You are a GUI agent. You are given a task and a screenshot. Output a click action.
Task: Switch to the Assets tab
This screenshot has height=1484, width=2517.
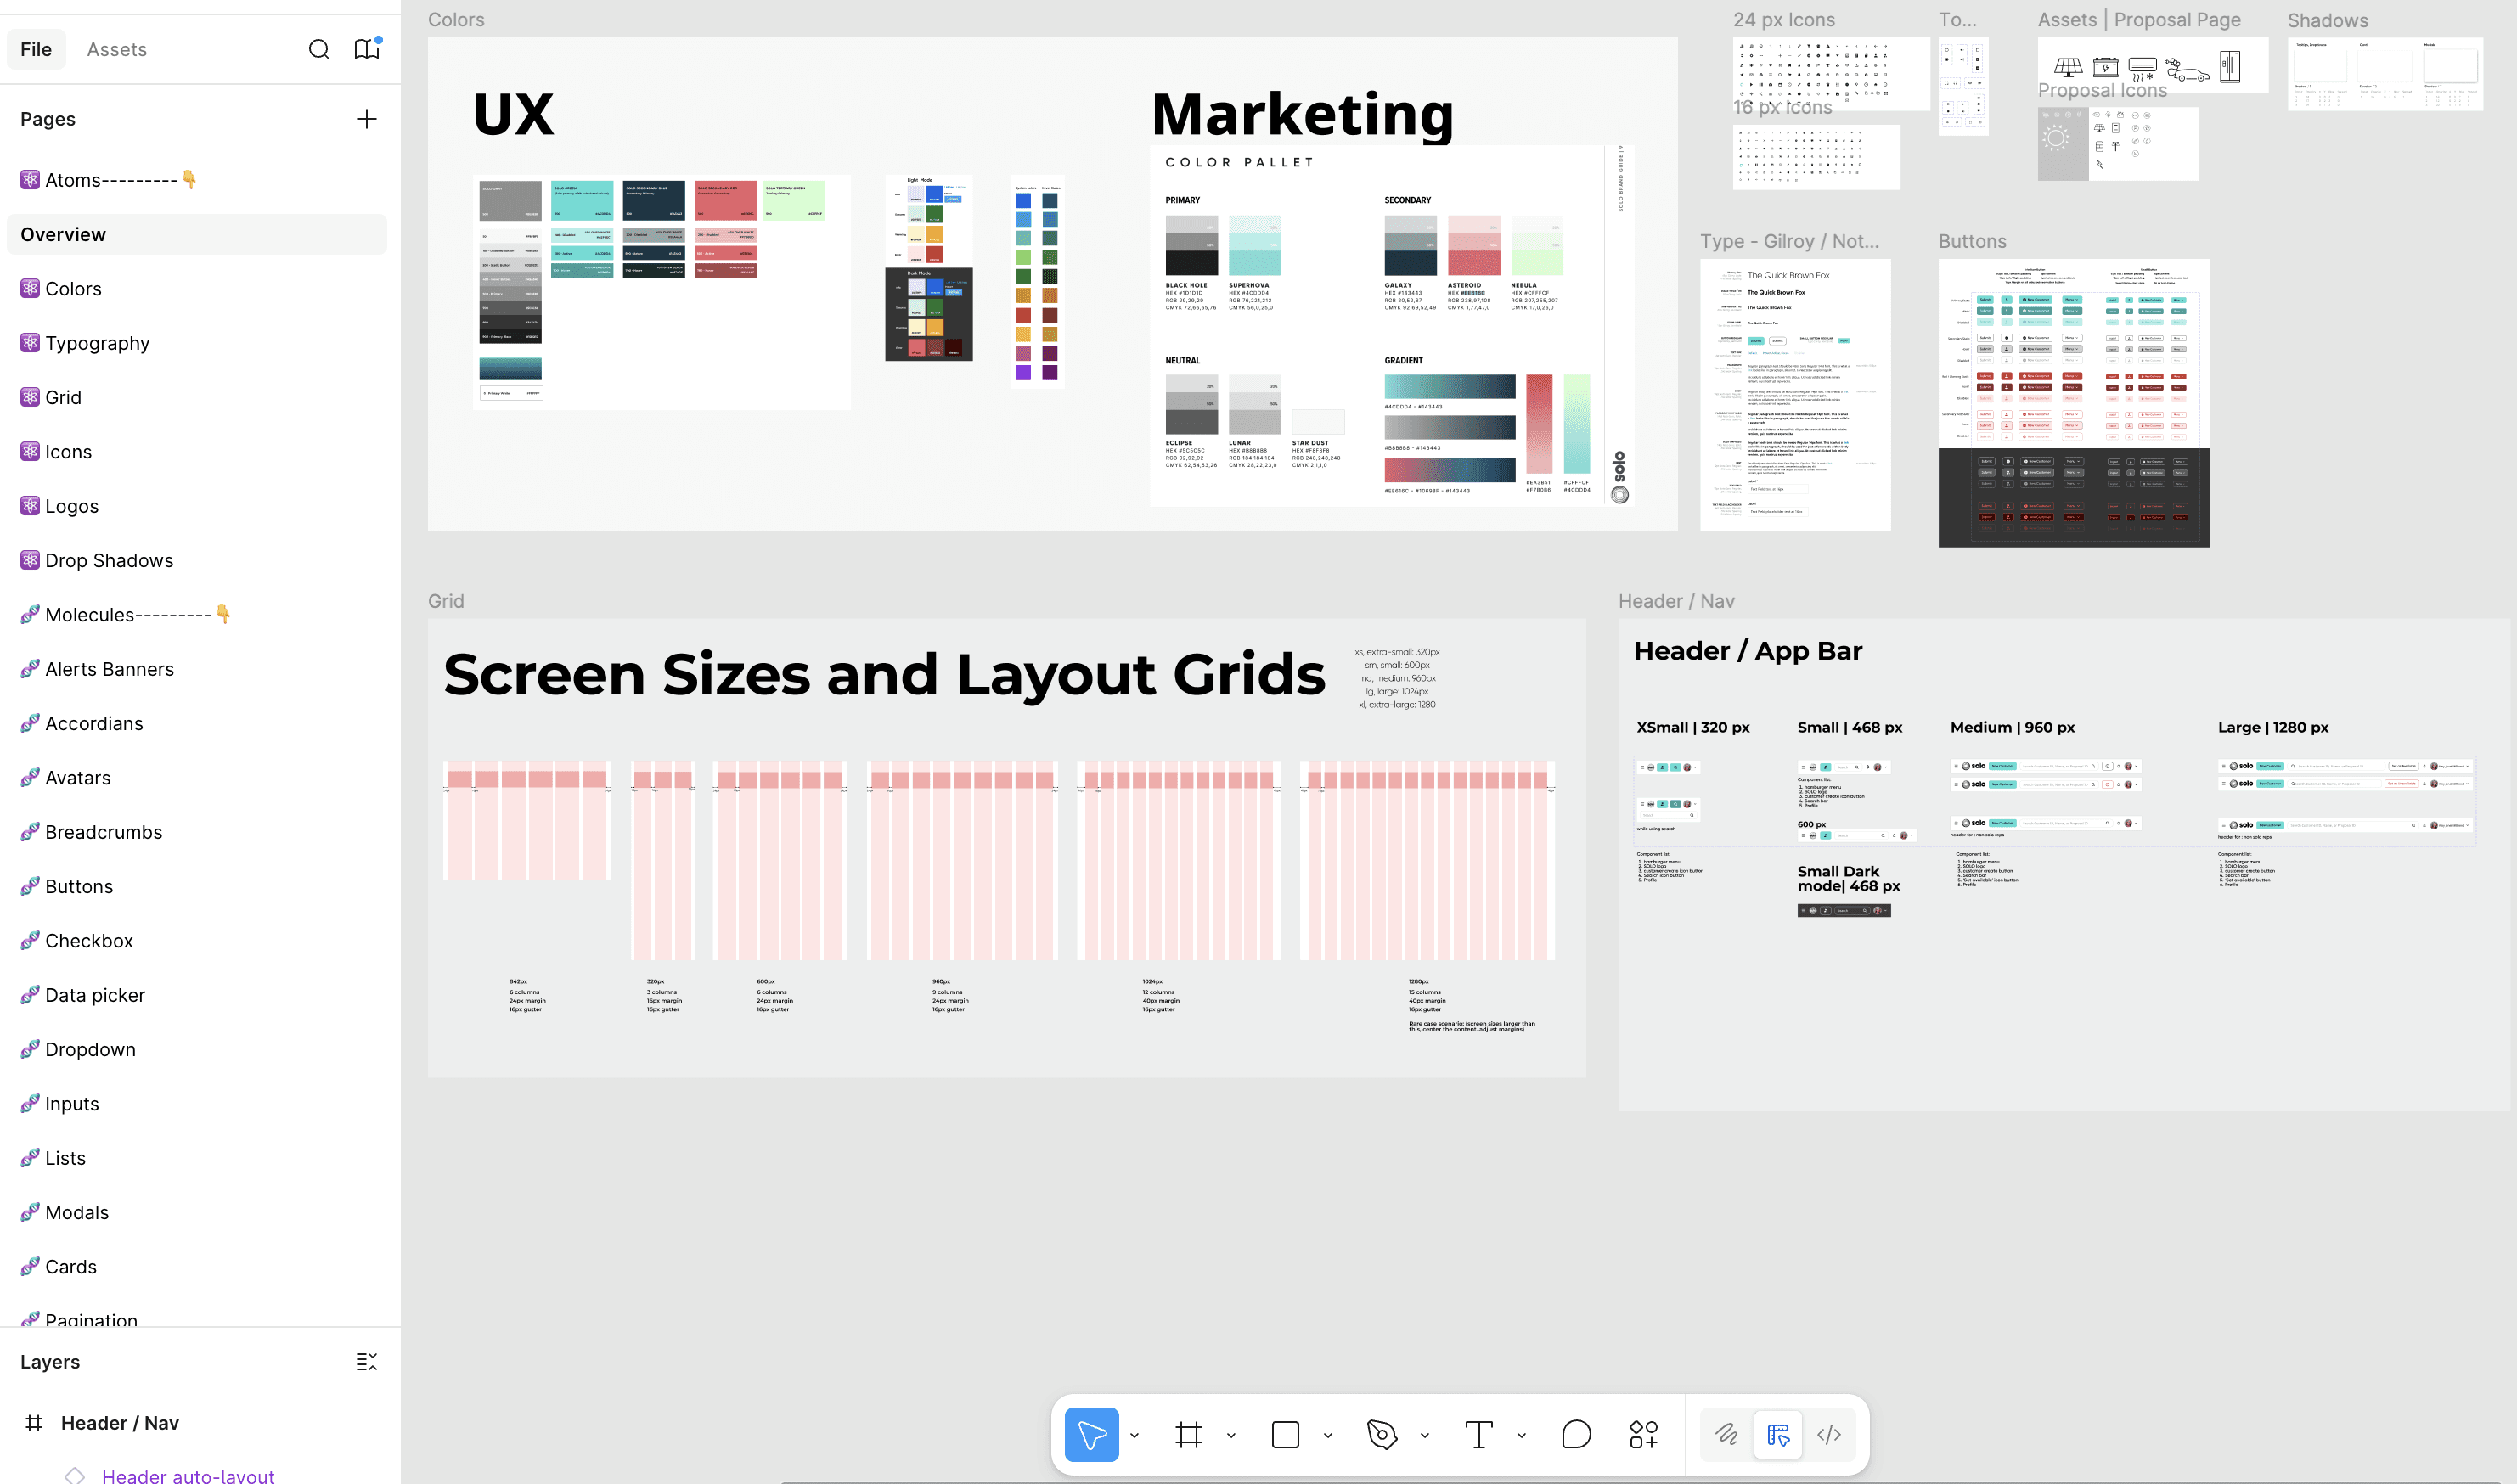[117, 49]
